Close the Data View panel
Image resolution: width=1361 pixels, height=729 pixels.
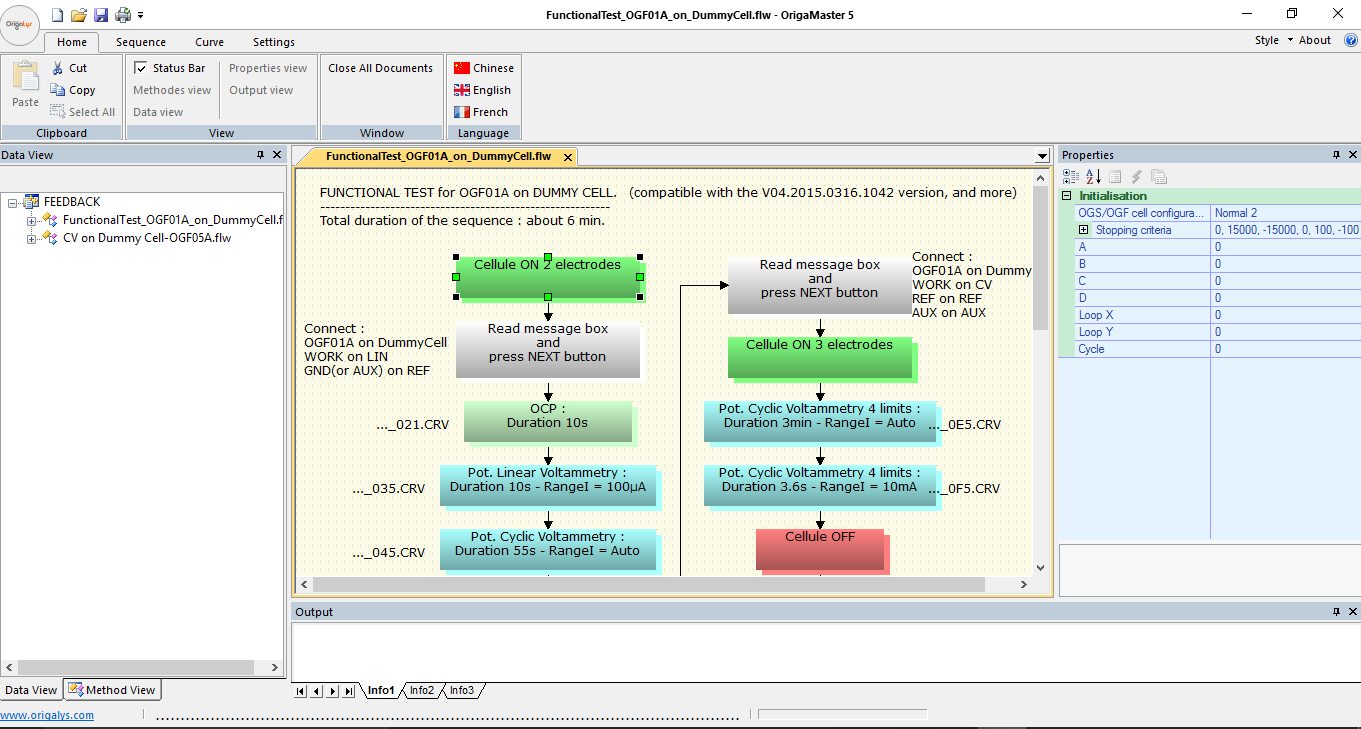(x=277, y=155)
